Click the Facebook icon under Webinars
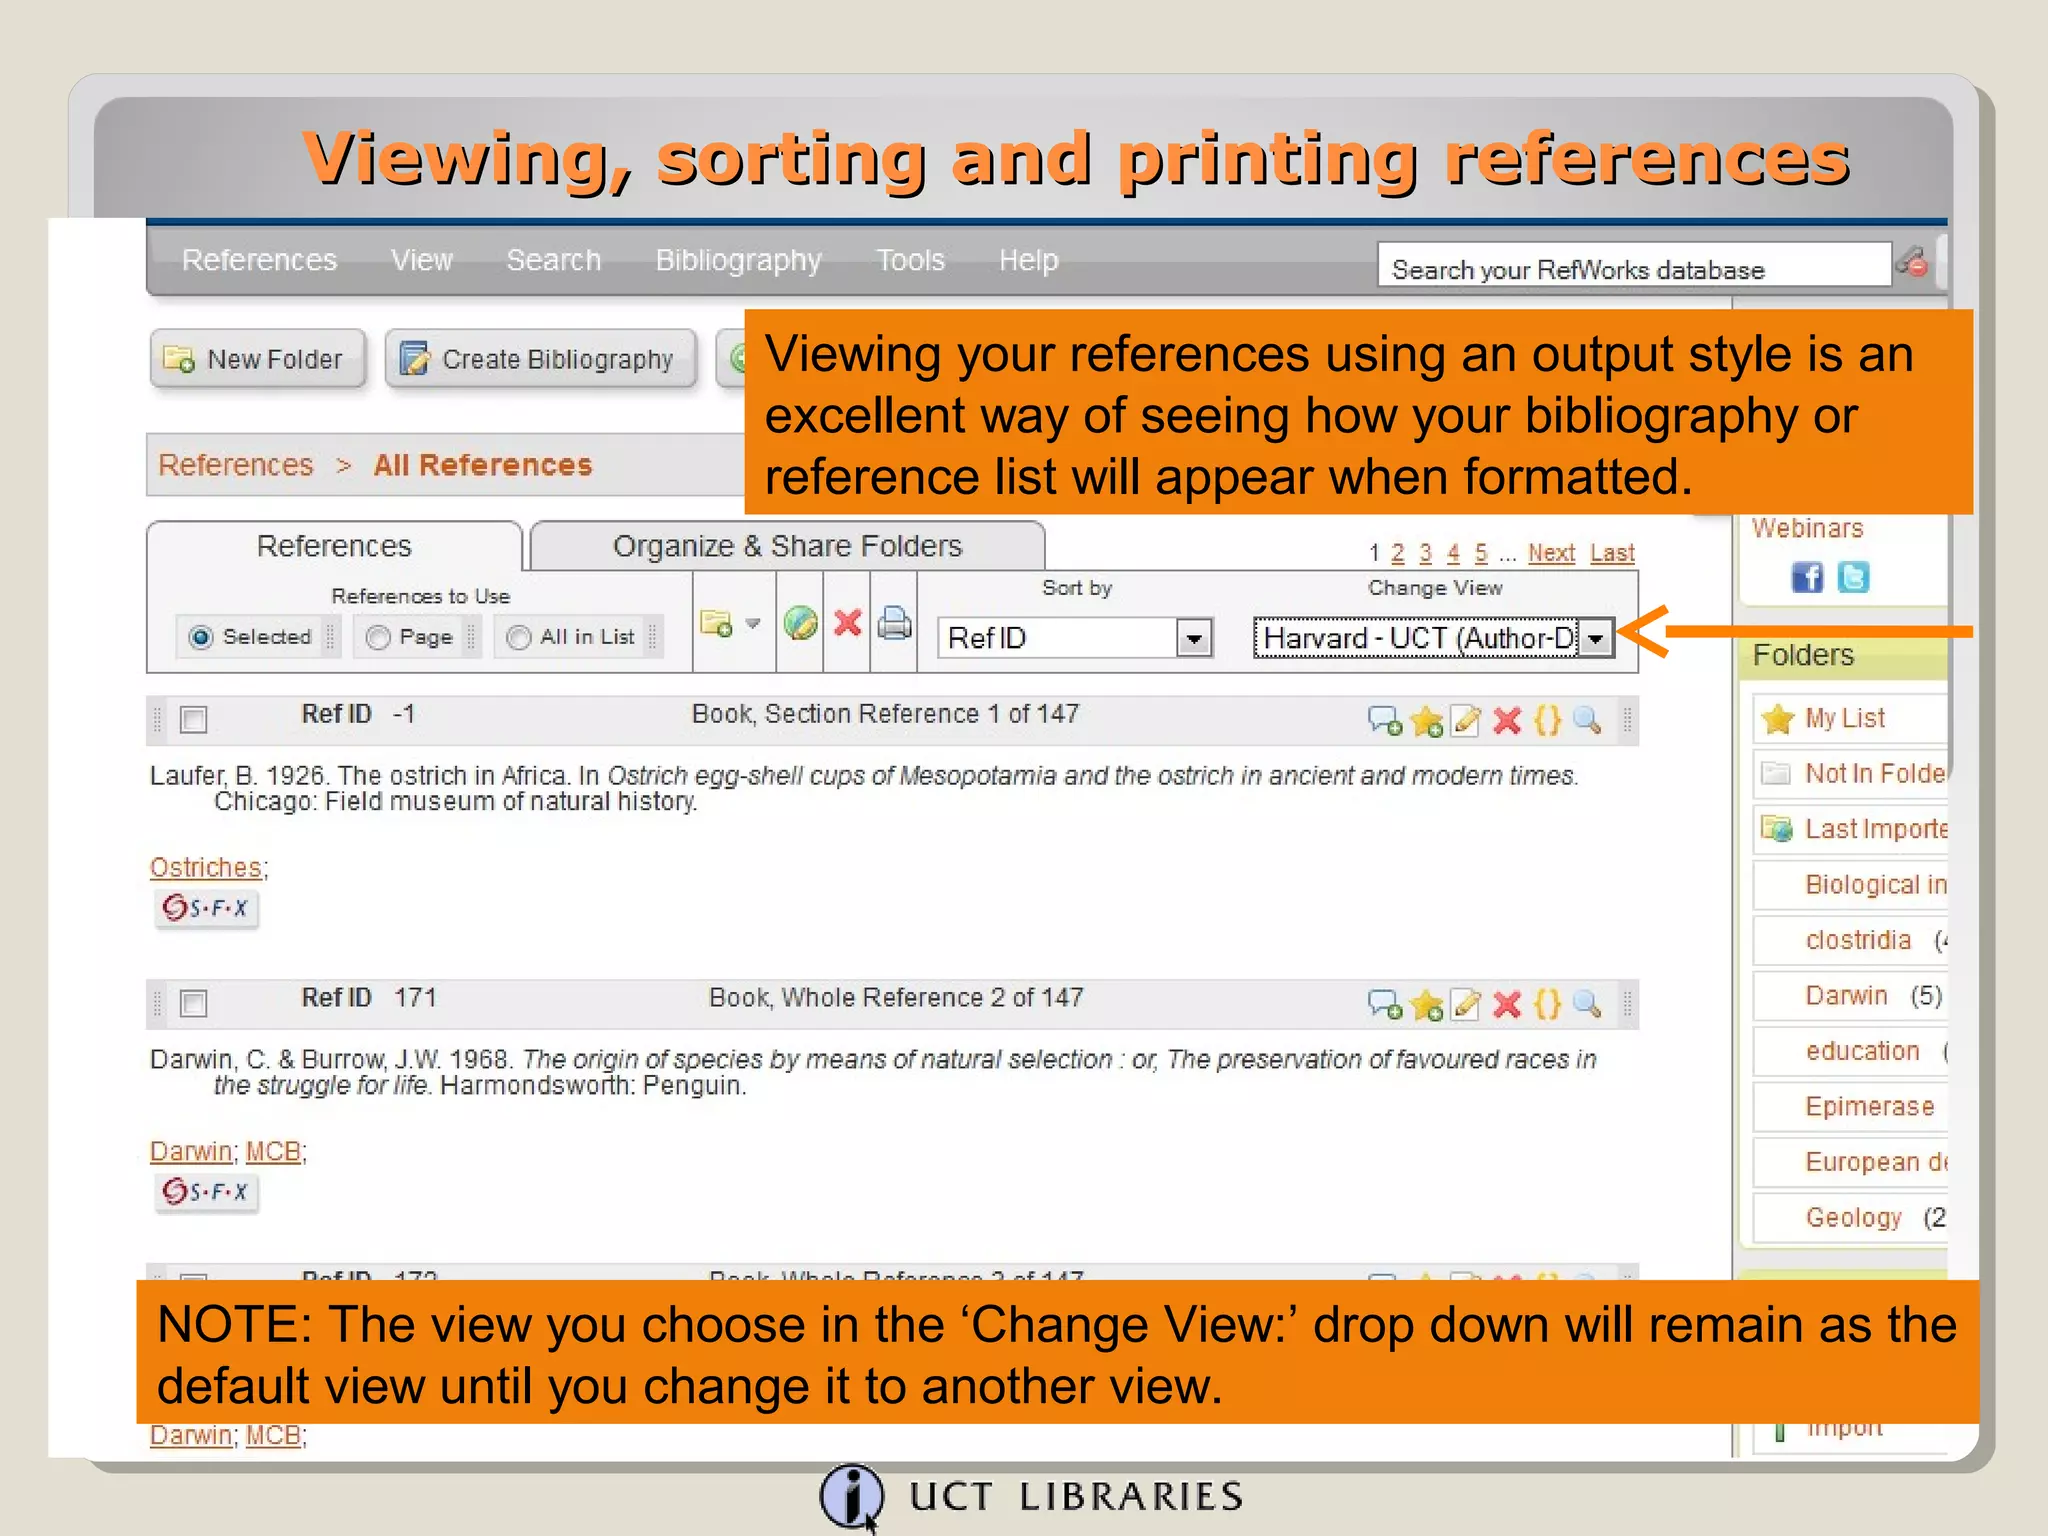 click(1807, 577)
